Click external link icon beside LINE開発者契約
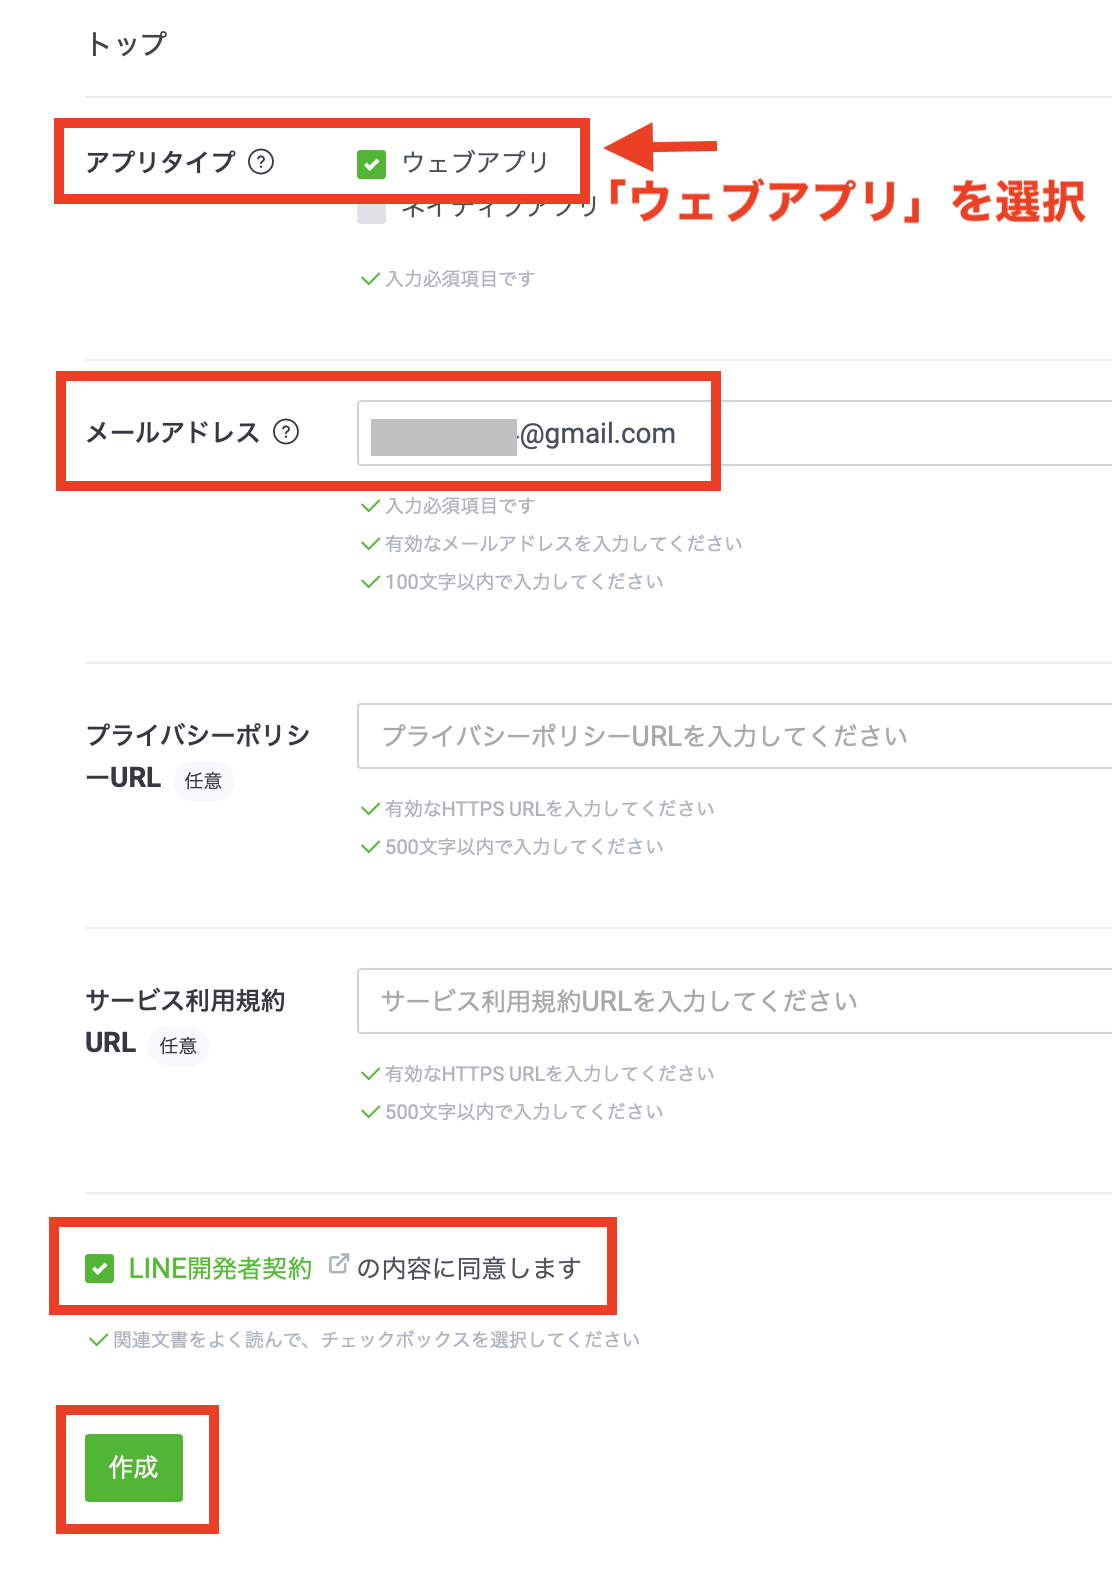Image resolution: width=1112 pixels, height=1590 pixels. pyautogui.click(x=339, y=1264)
